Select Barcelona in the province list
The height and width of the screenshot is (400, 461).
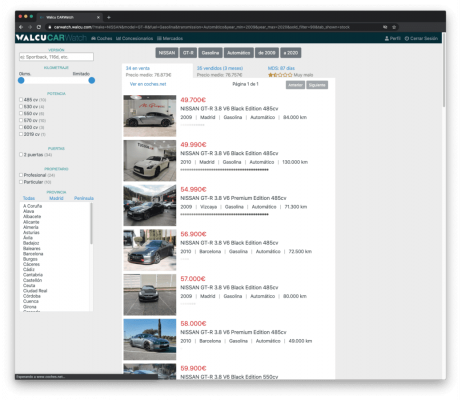click(x=33, y=254)
